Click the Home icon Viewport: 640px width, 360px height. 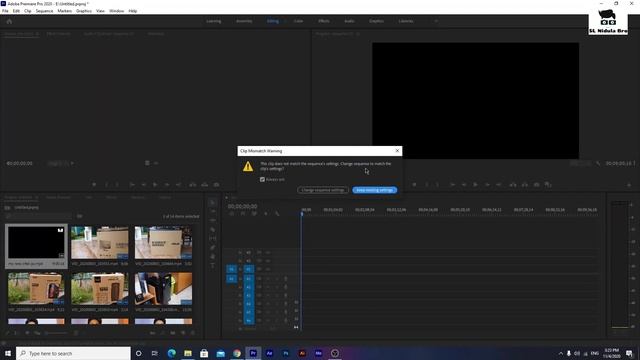[9, 21]
